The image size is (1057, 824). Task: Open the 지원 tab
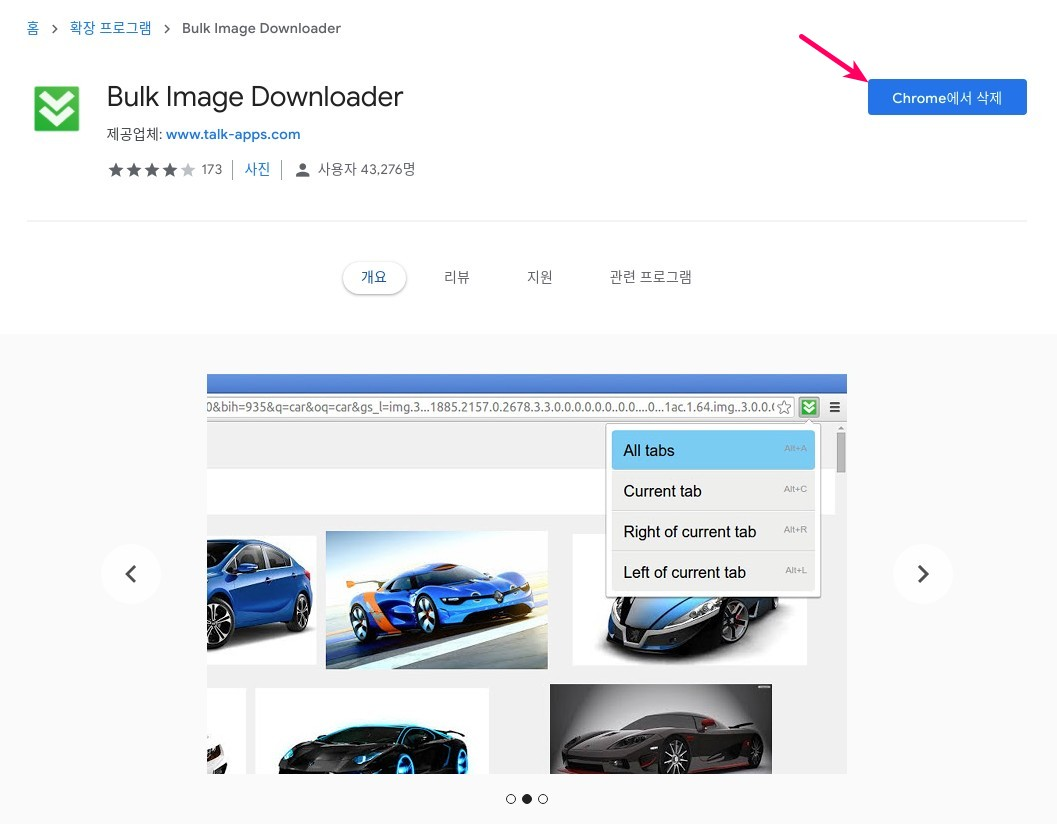tap(539, 277)
